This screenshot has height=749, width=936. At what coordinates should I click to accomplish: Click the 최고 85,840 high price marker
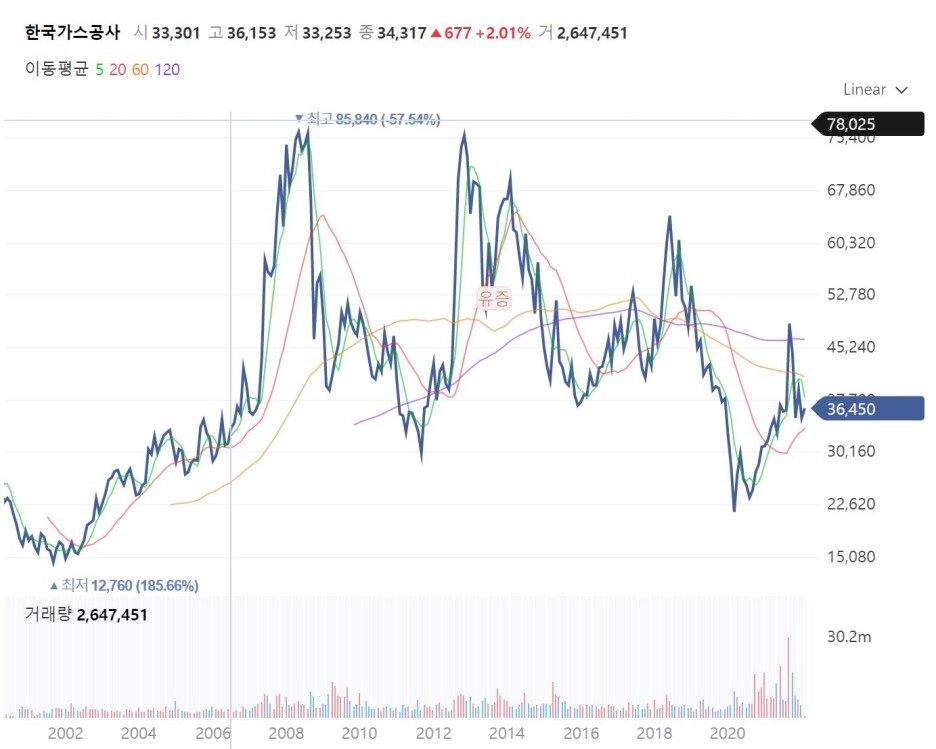[368, 119]
